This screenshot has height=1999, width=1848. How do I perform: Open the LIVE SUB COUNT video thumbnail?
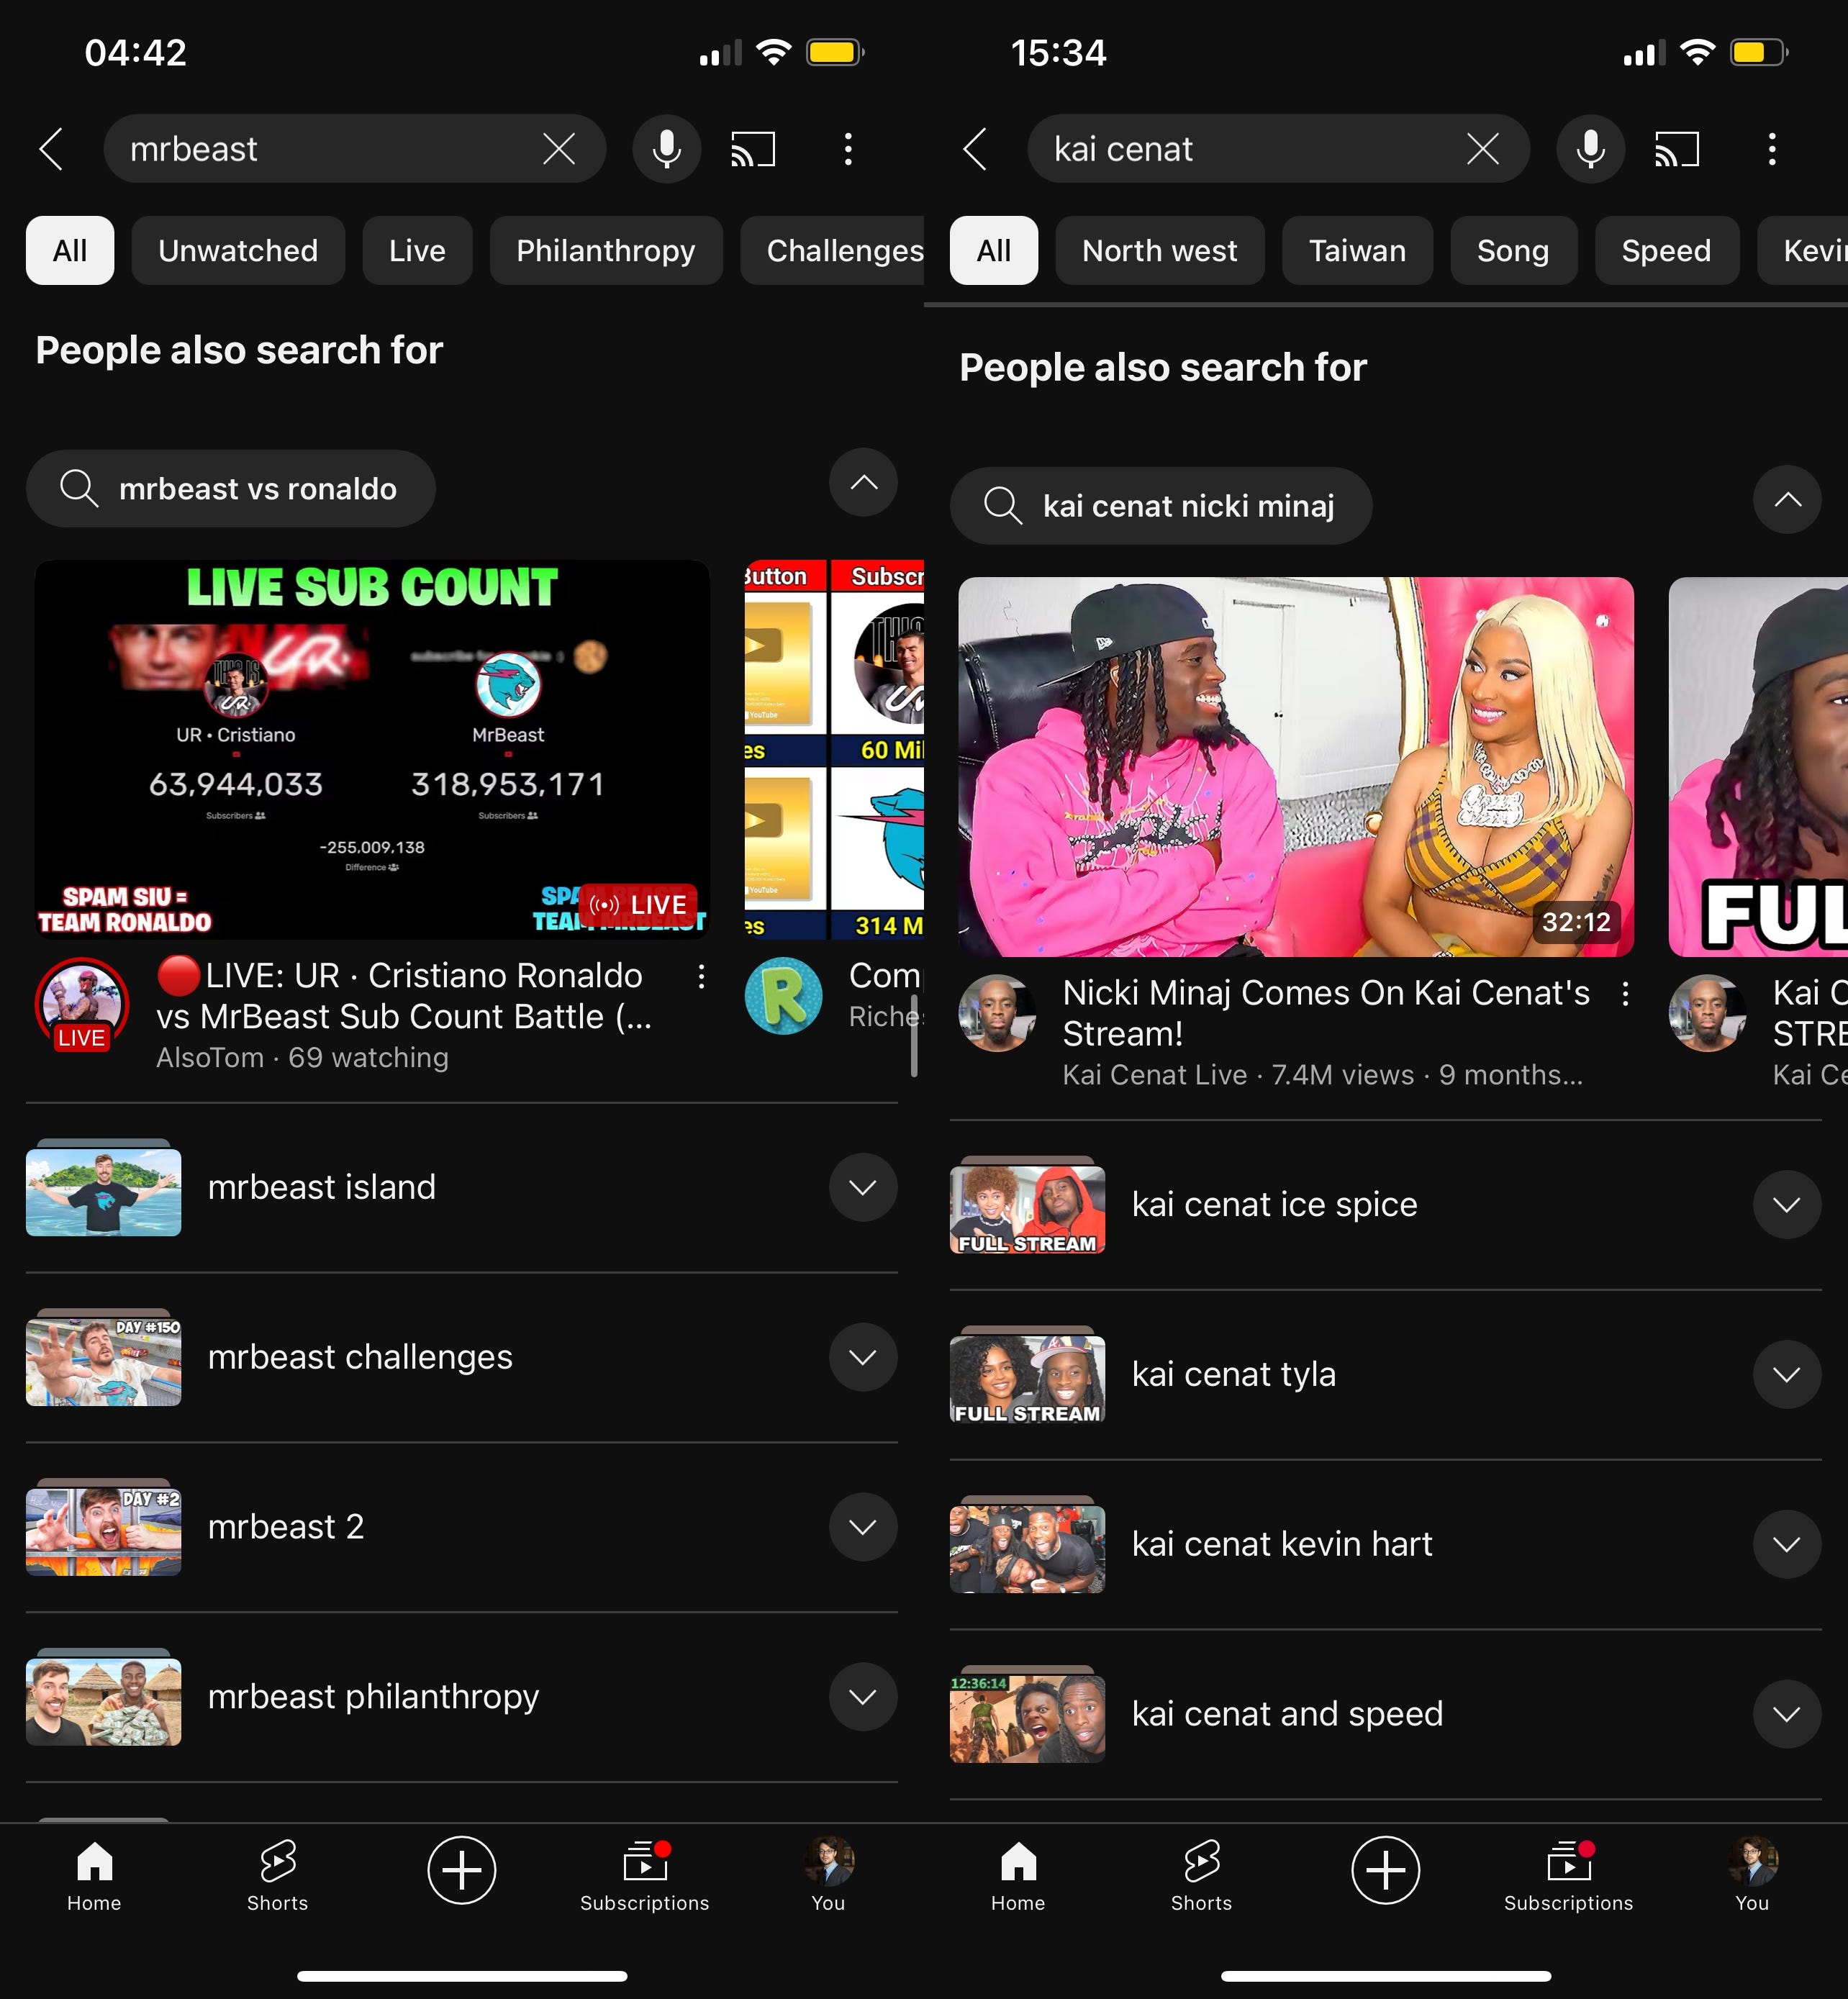(x=372, y=749)
